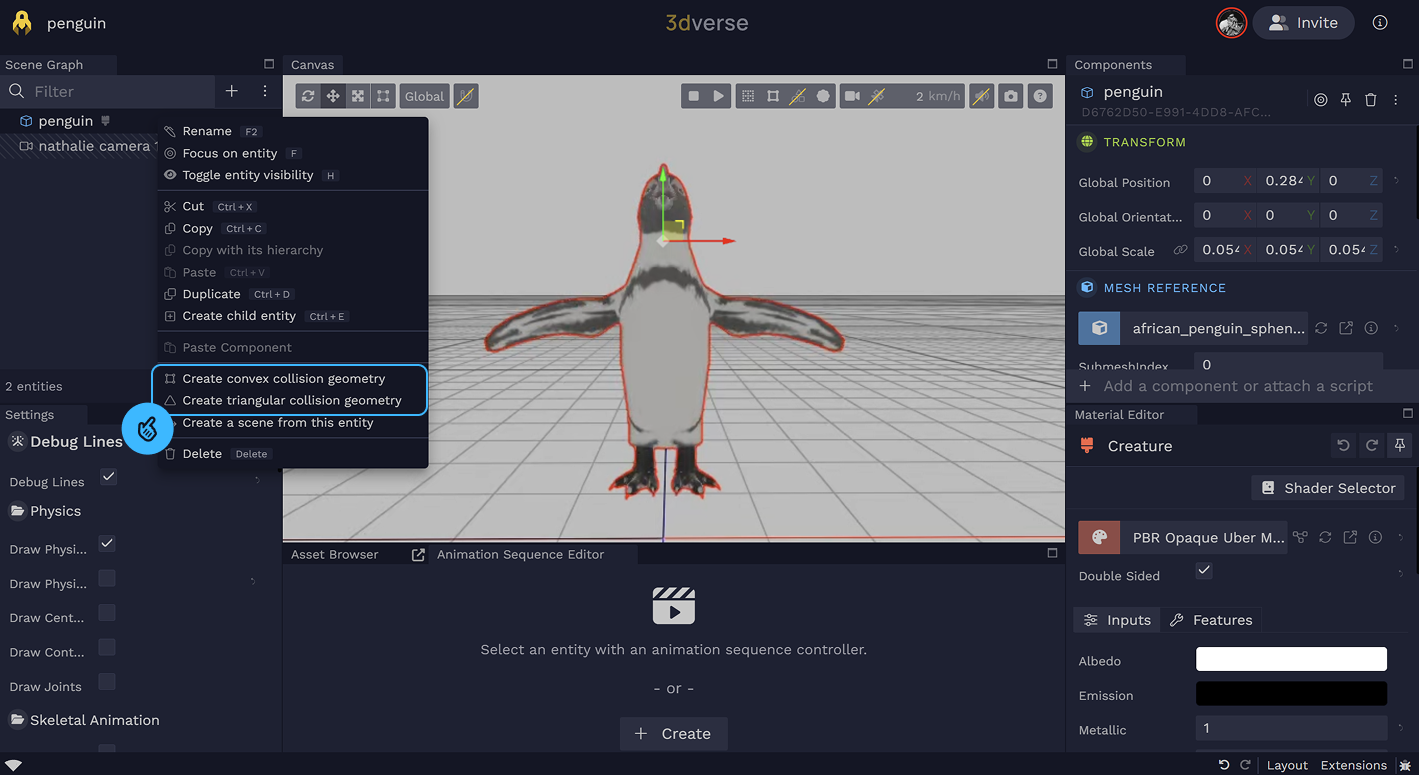
Task: Enable the Draw Cont... checkbox
Action: click(107, 647)
